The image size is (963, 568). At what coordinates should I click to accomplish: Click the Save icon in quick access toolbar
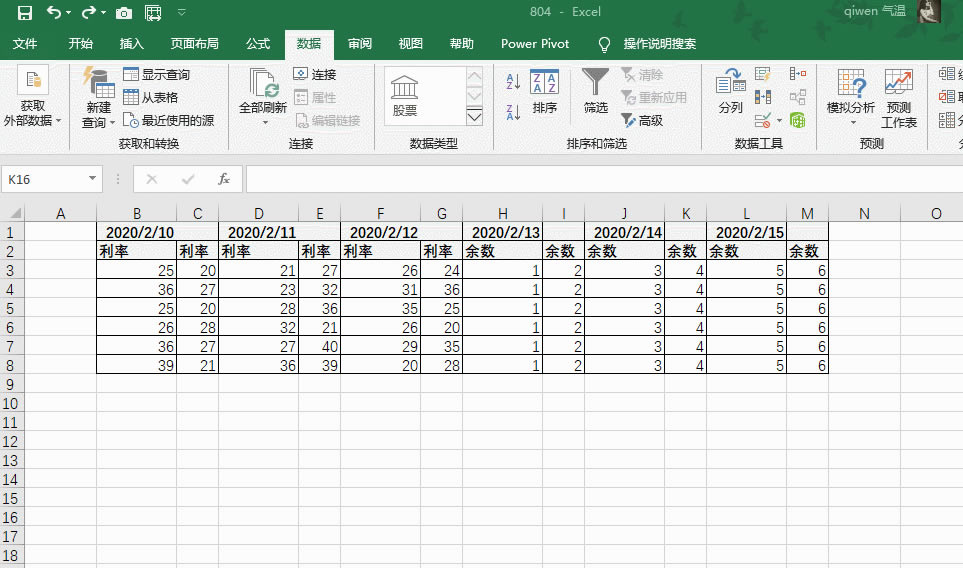[24, 13]
